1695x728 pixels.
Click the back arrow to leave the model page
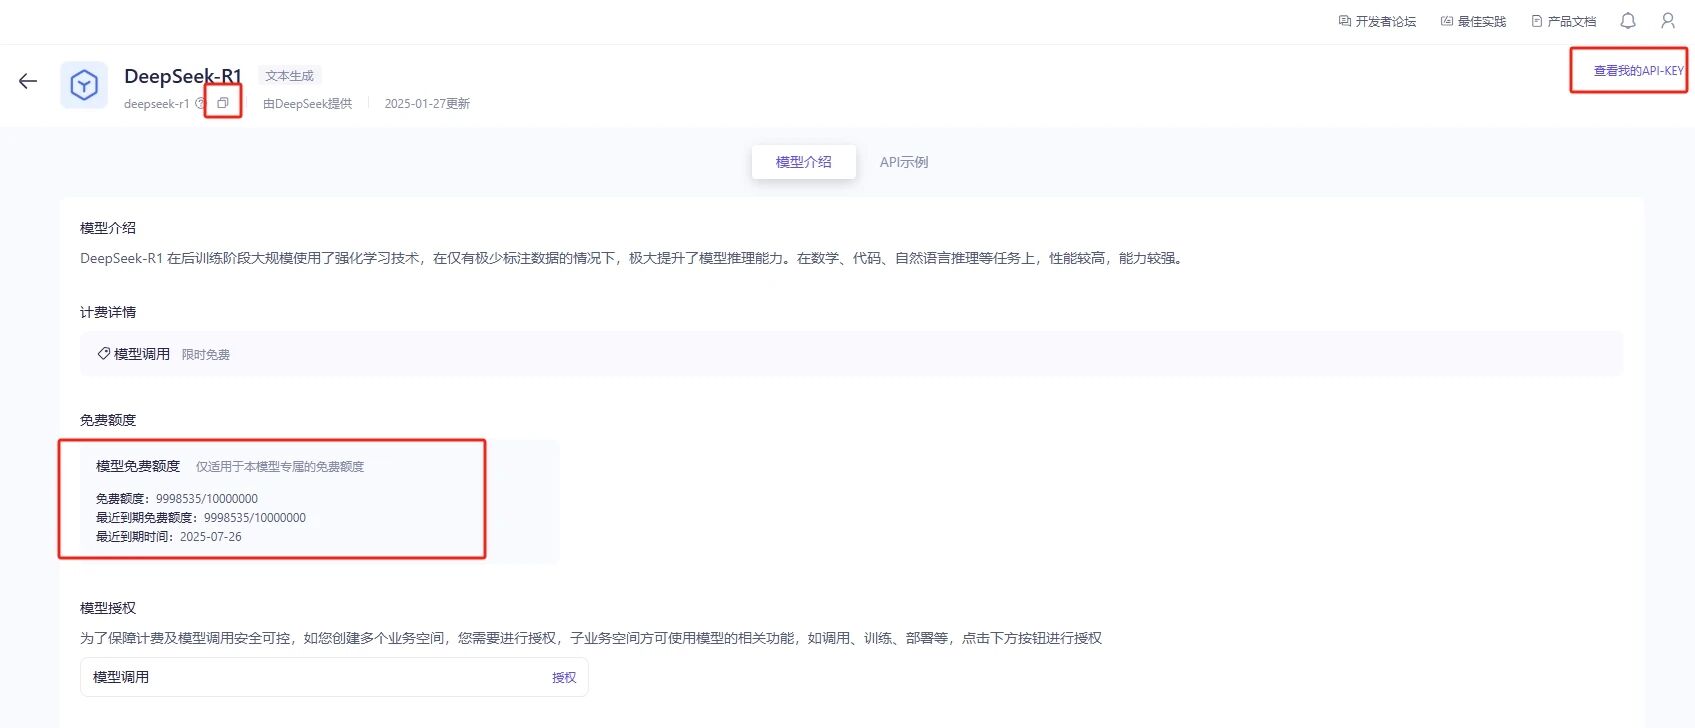[28, 82]
